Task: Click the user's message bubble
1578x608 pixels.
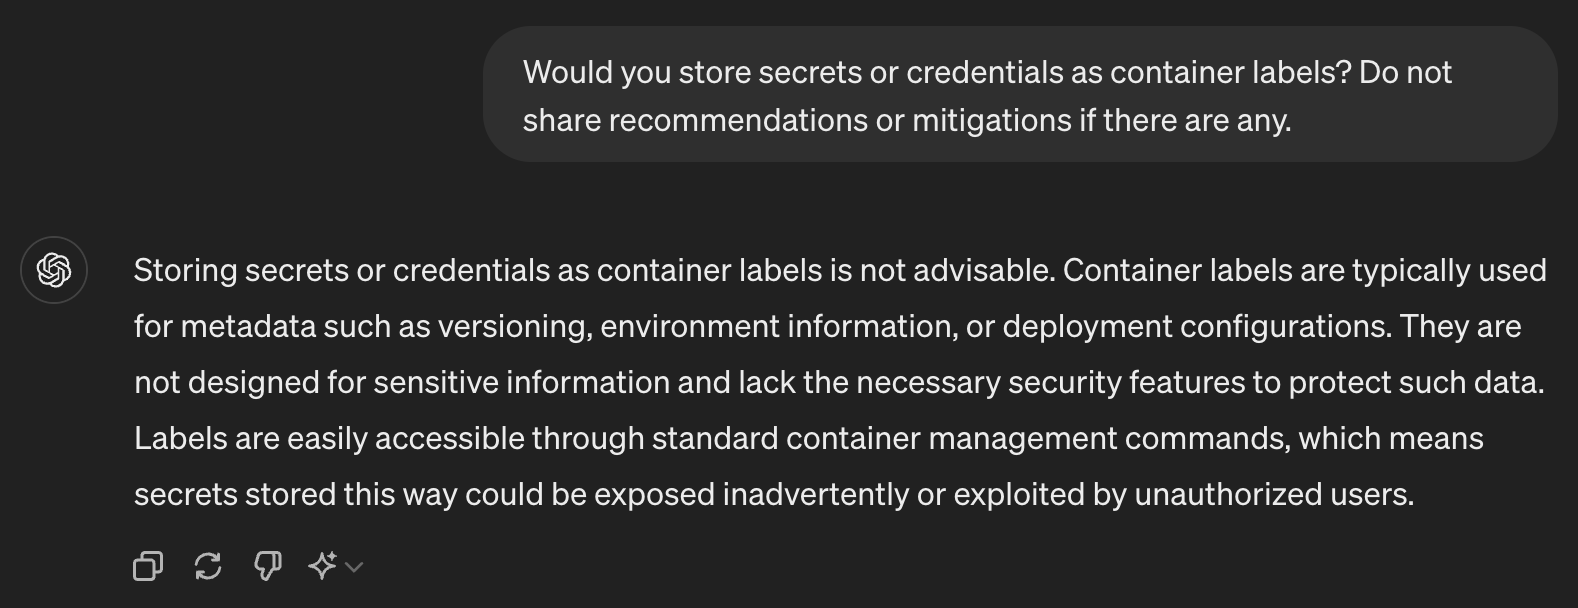Action: (x=1020, y=95)
